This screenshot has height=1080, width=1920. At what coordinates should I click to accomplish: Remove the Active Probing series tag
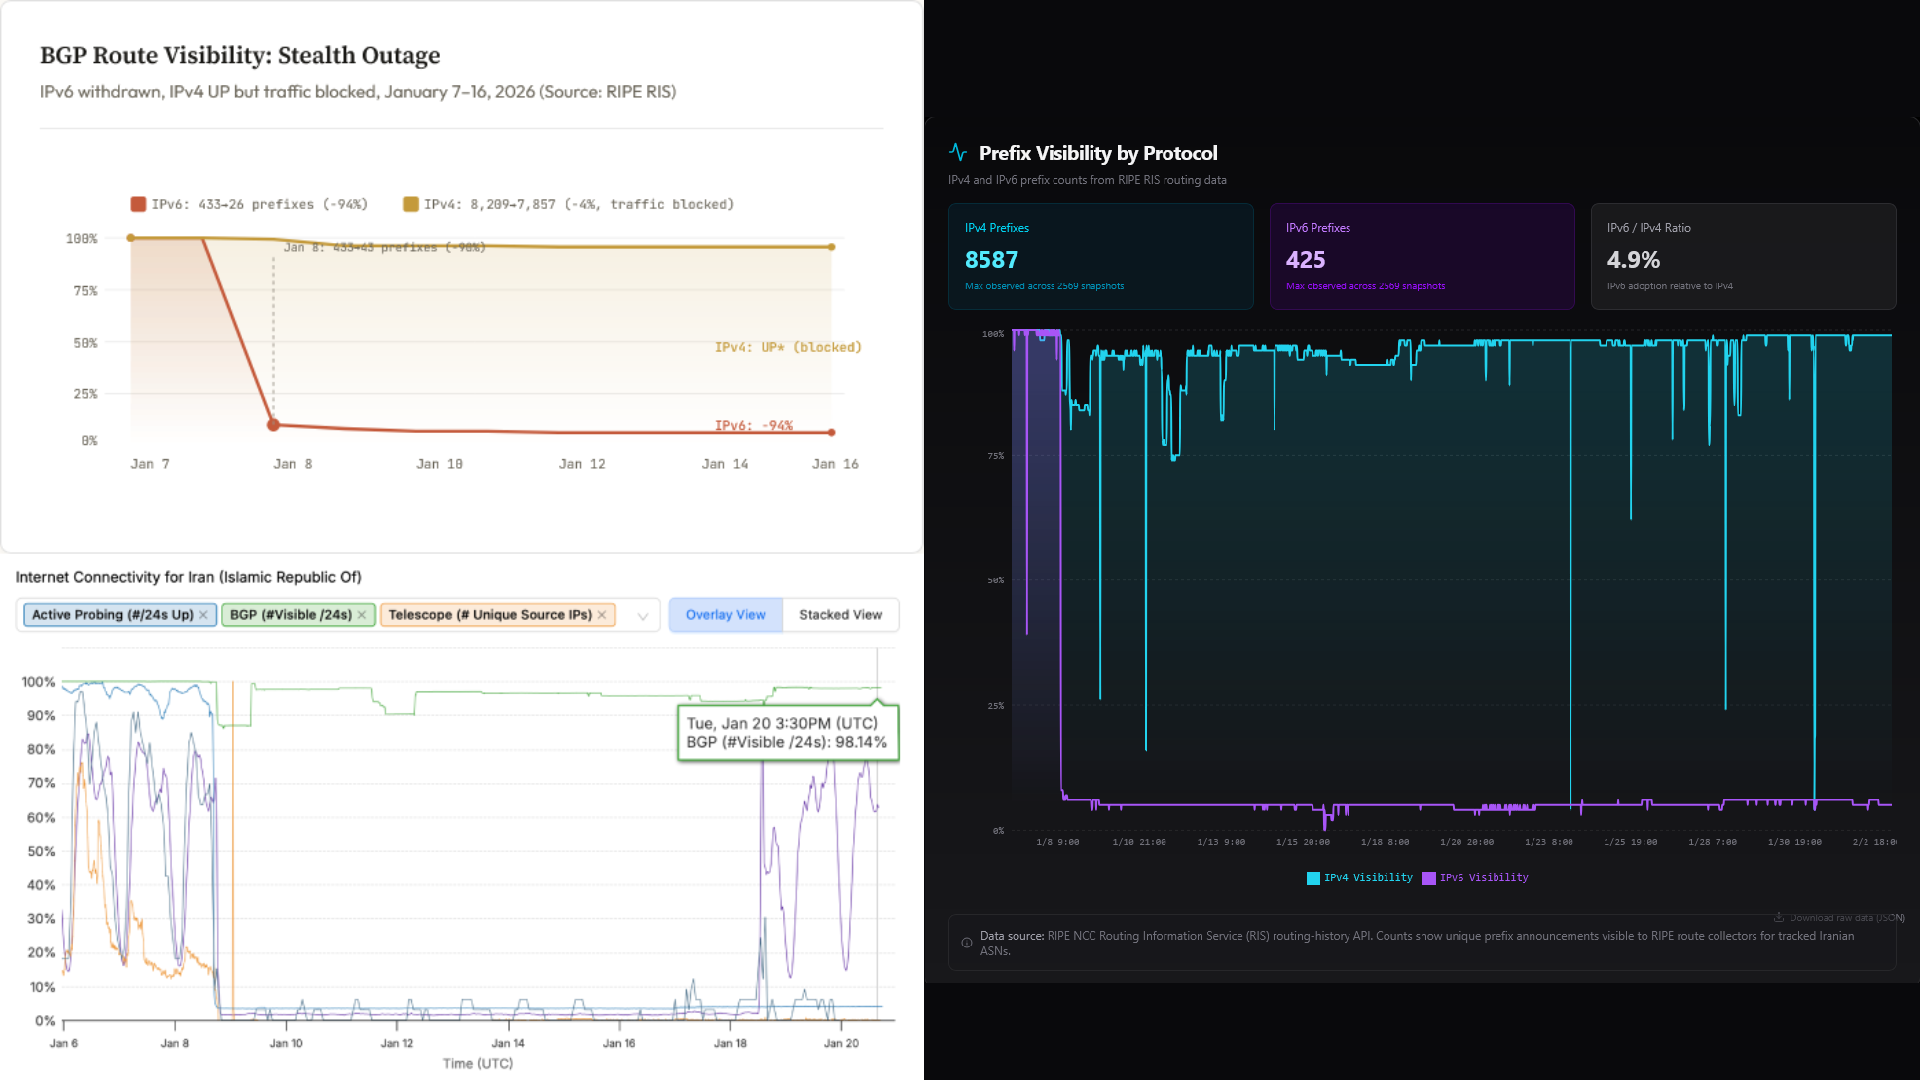click(203, 615)
